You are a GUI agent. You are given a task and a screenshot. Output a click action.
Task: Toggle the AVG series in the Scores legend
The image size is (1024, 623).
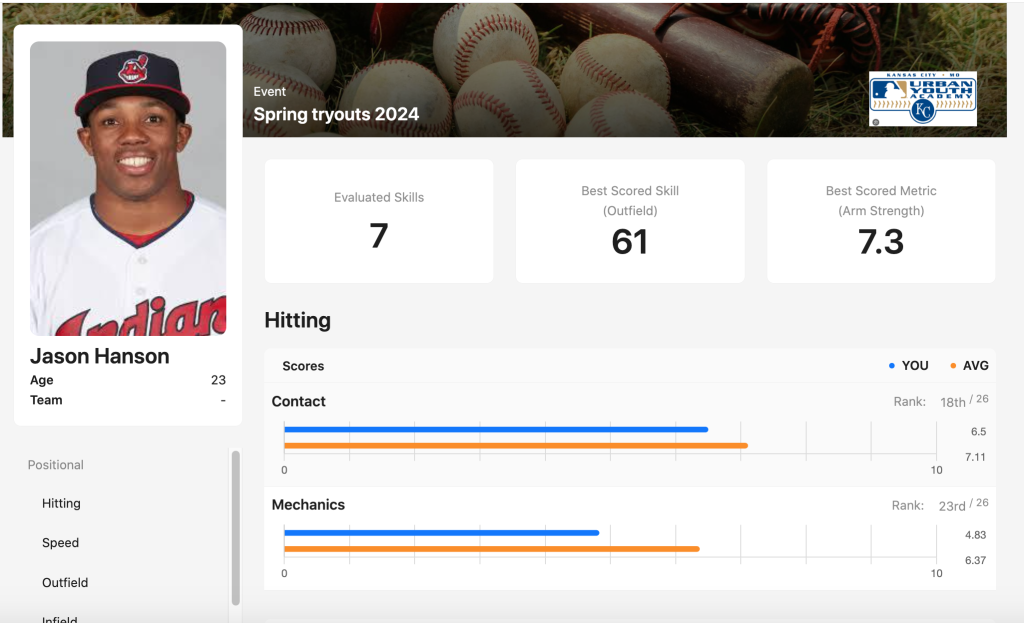[969, 366]
